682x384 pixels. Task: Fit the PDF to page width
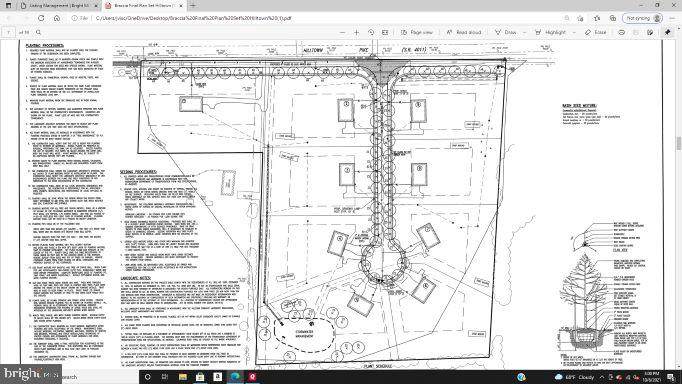click(385, 32)
